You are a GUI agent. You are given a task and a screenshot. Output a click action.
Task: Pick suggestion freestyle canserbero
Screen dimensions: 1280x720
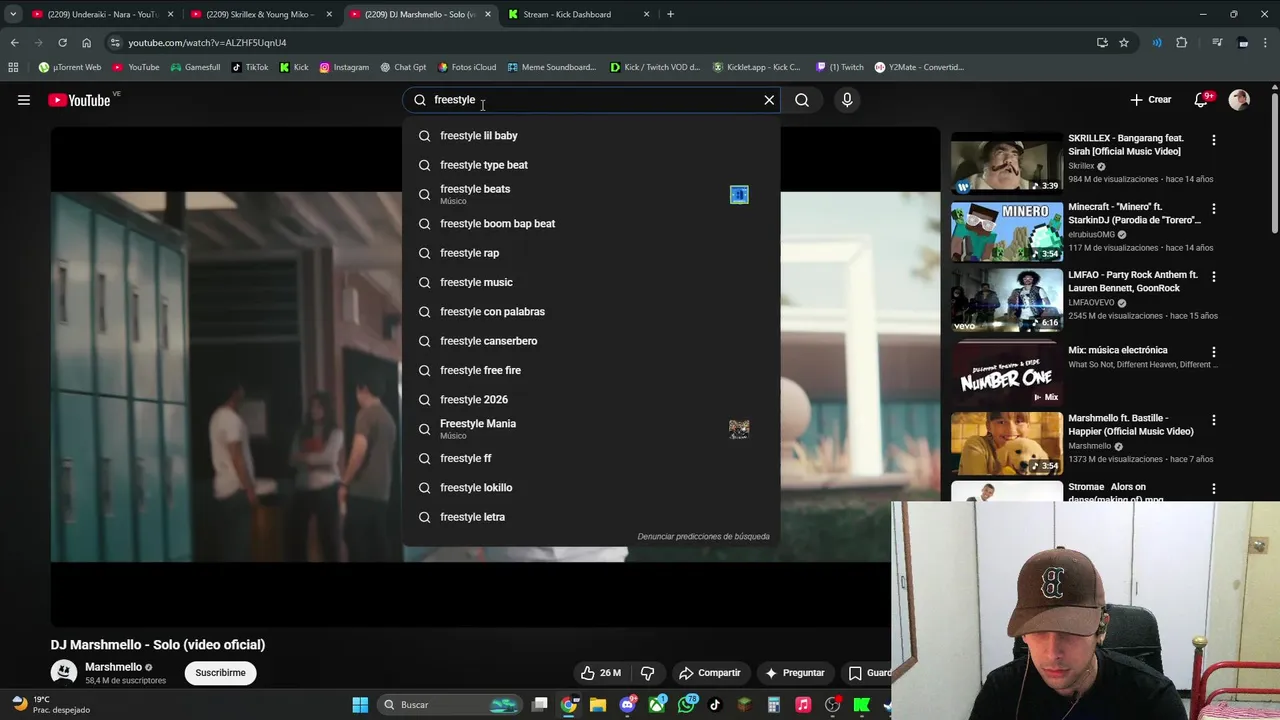(591, 341)
